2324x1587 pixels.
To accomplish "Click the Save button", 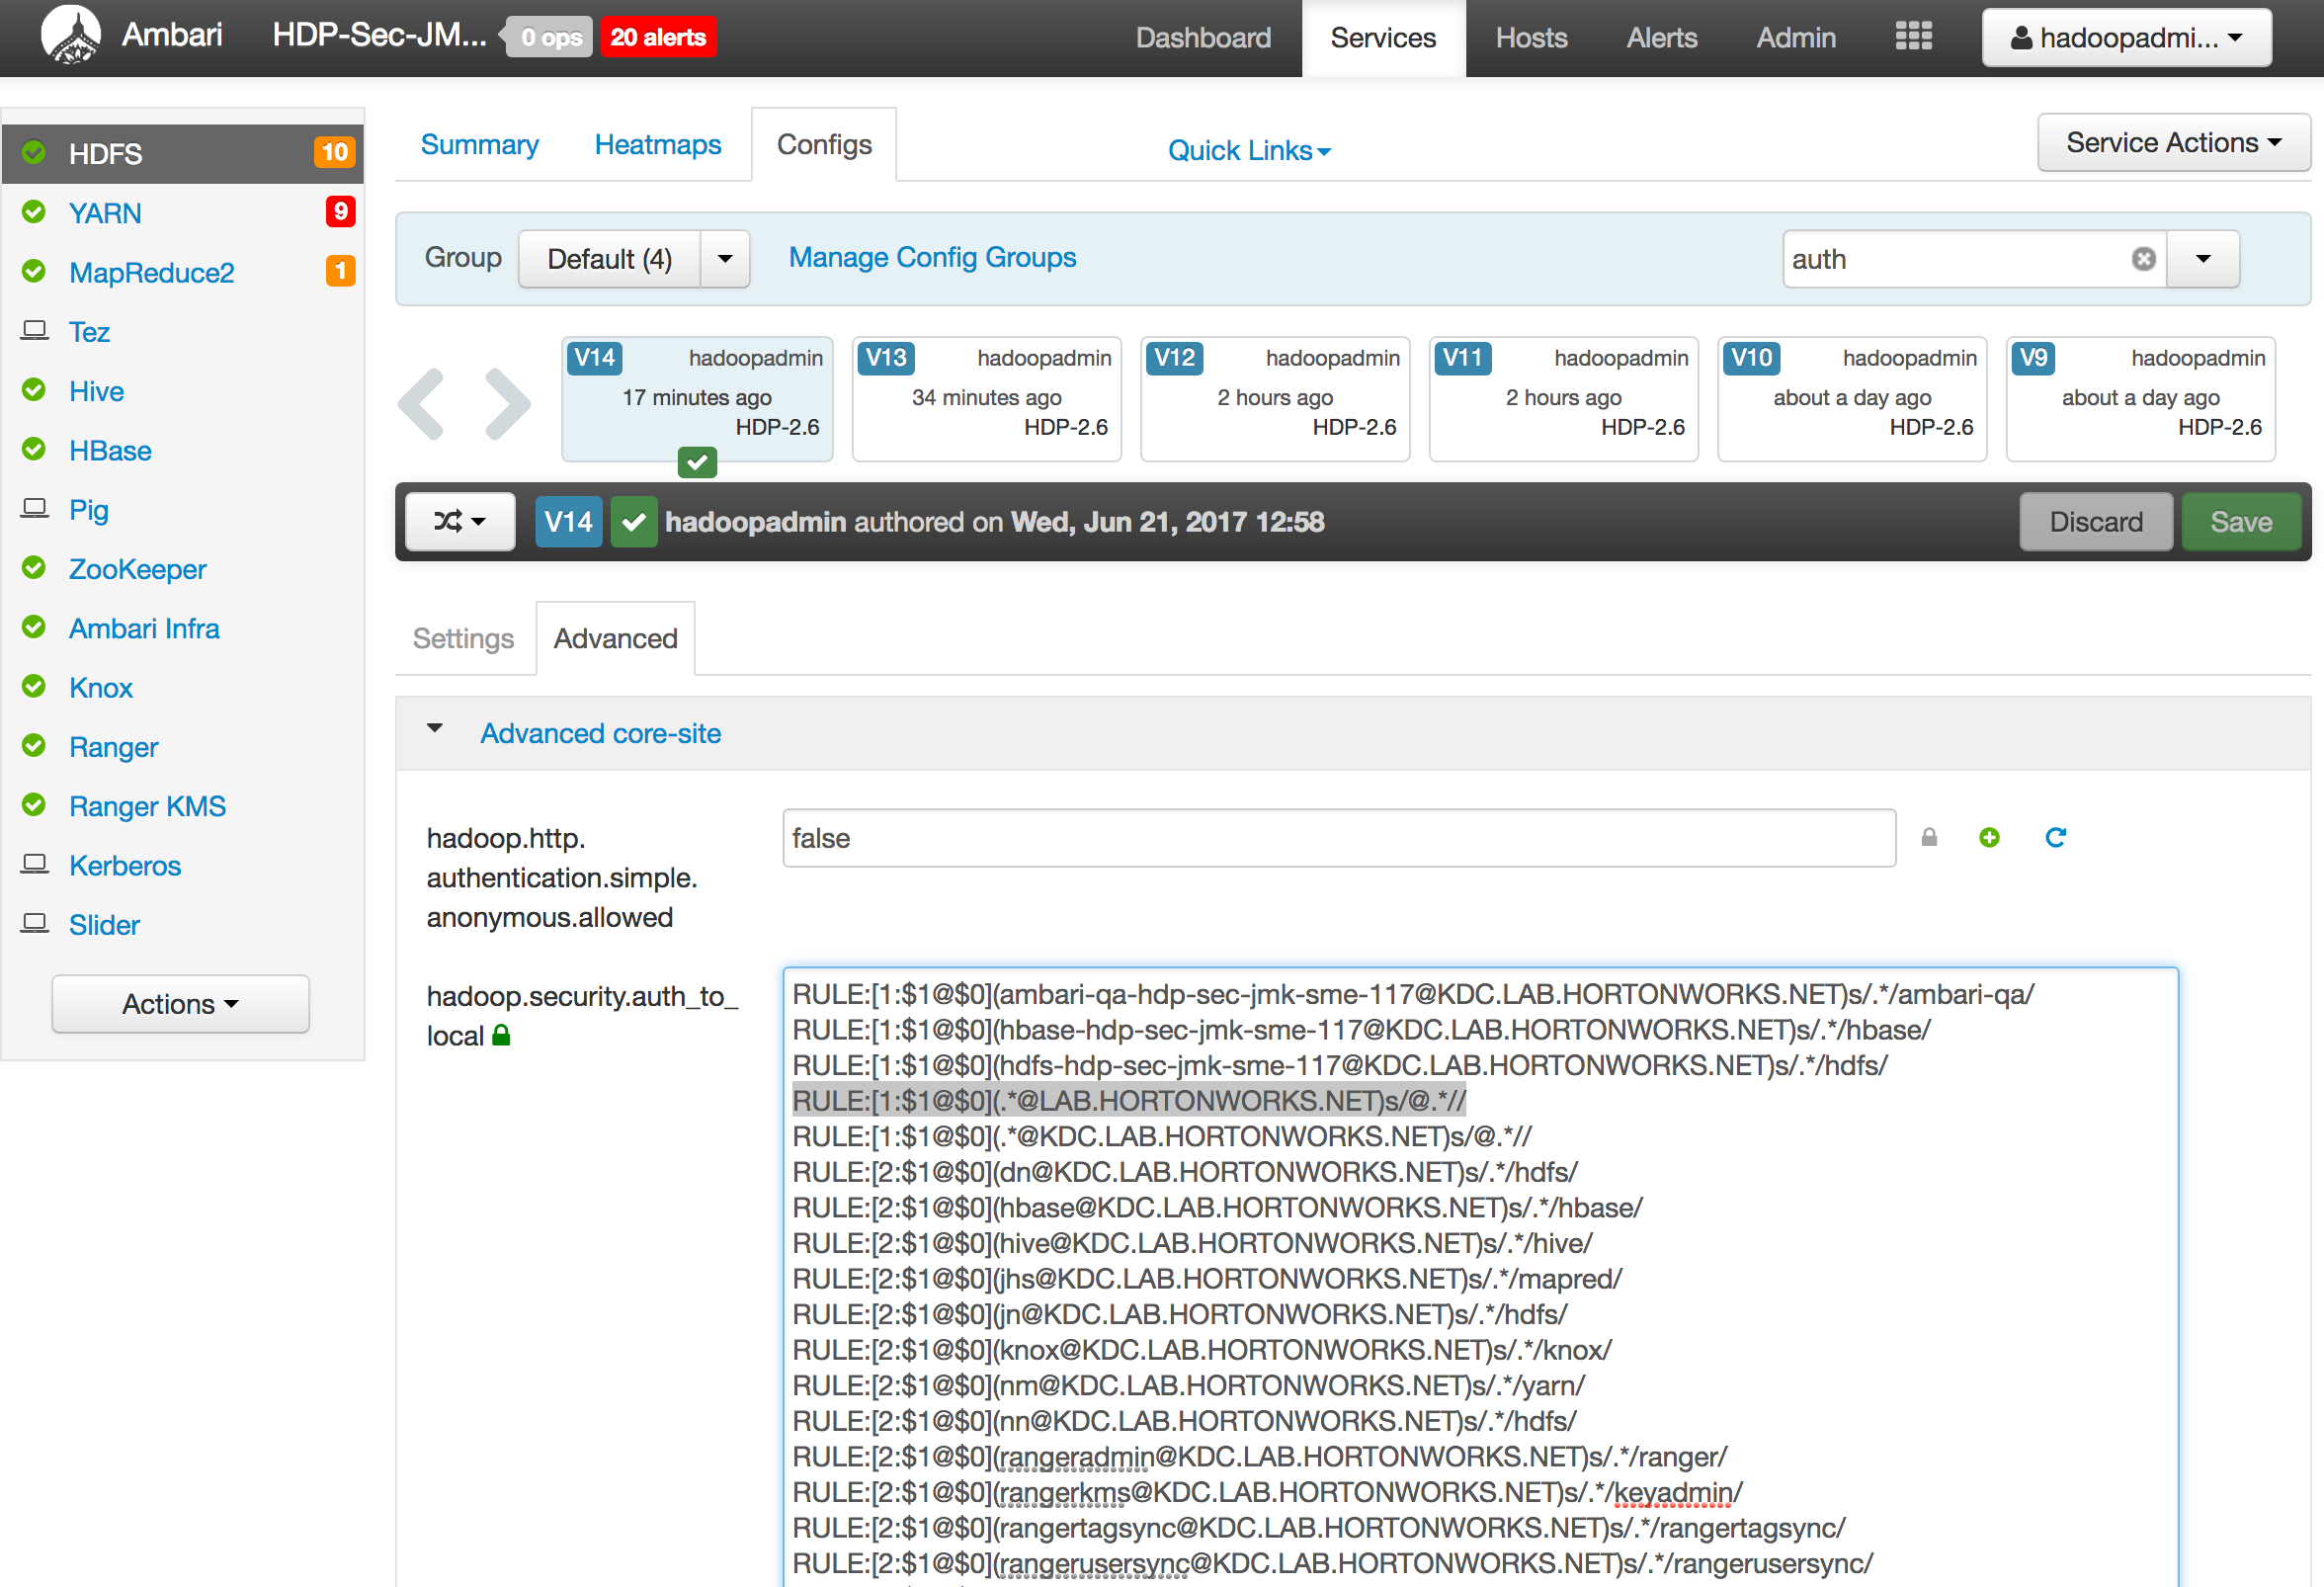I will (2240, 521).
